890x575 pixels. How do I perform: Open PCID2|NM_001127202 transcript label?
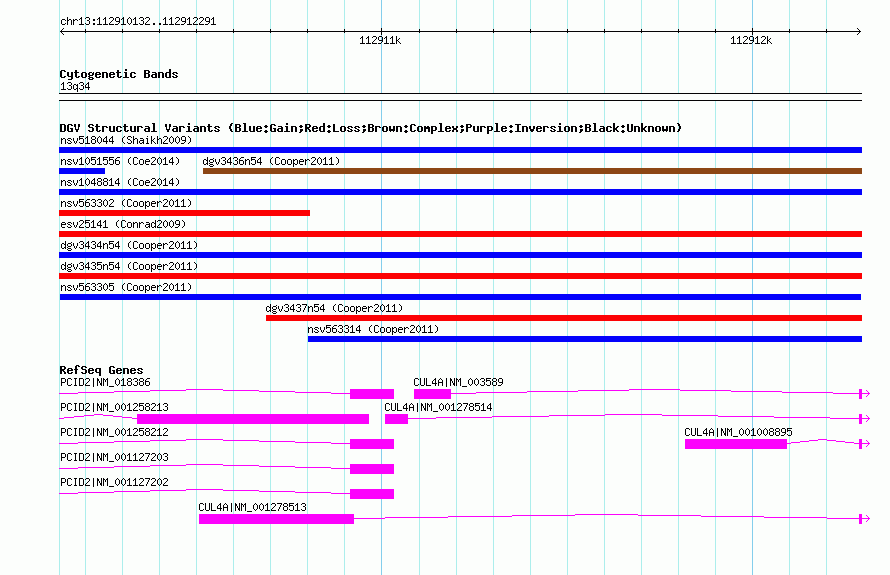114,482
